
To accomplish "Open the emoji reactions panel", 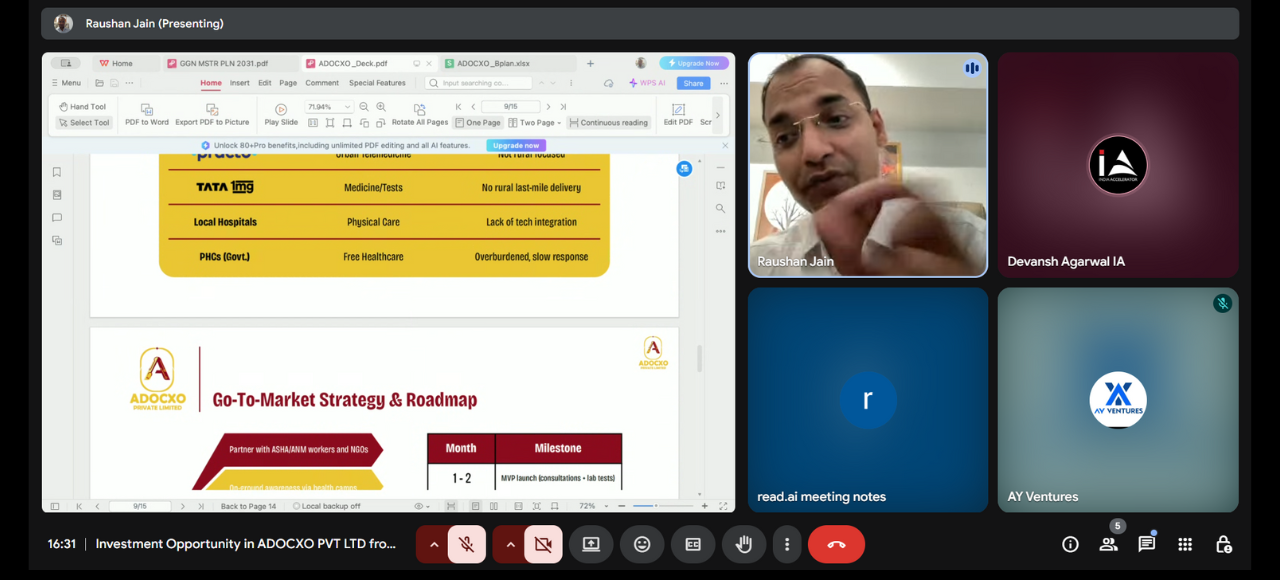I will [x=642, y=544].
